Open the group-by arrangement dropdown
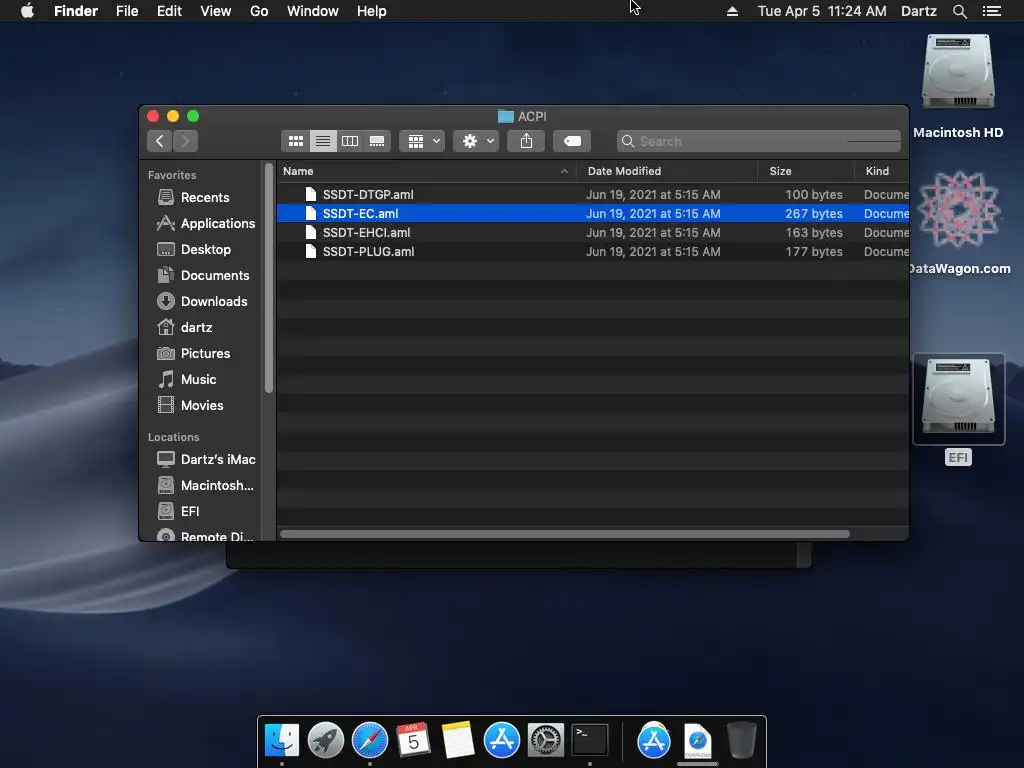1024x768 pixels. point(423,141)
